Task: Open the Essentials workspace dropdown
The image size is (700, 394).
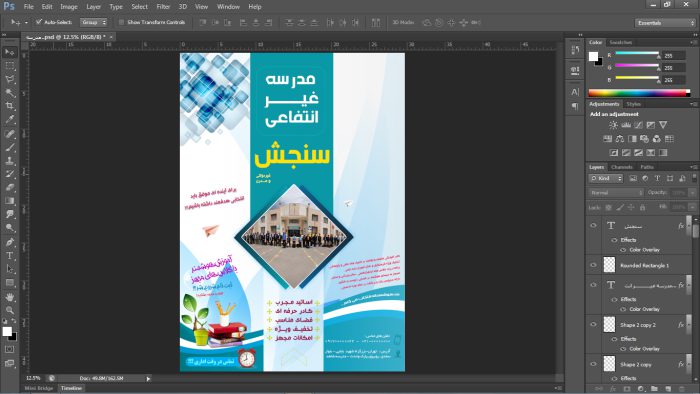Action: (x=665, y=23)
